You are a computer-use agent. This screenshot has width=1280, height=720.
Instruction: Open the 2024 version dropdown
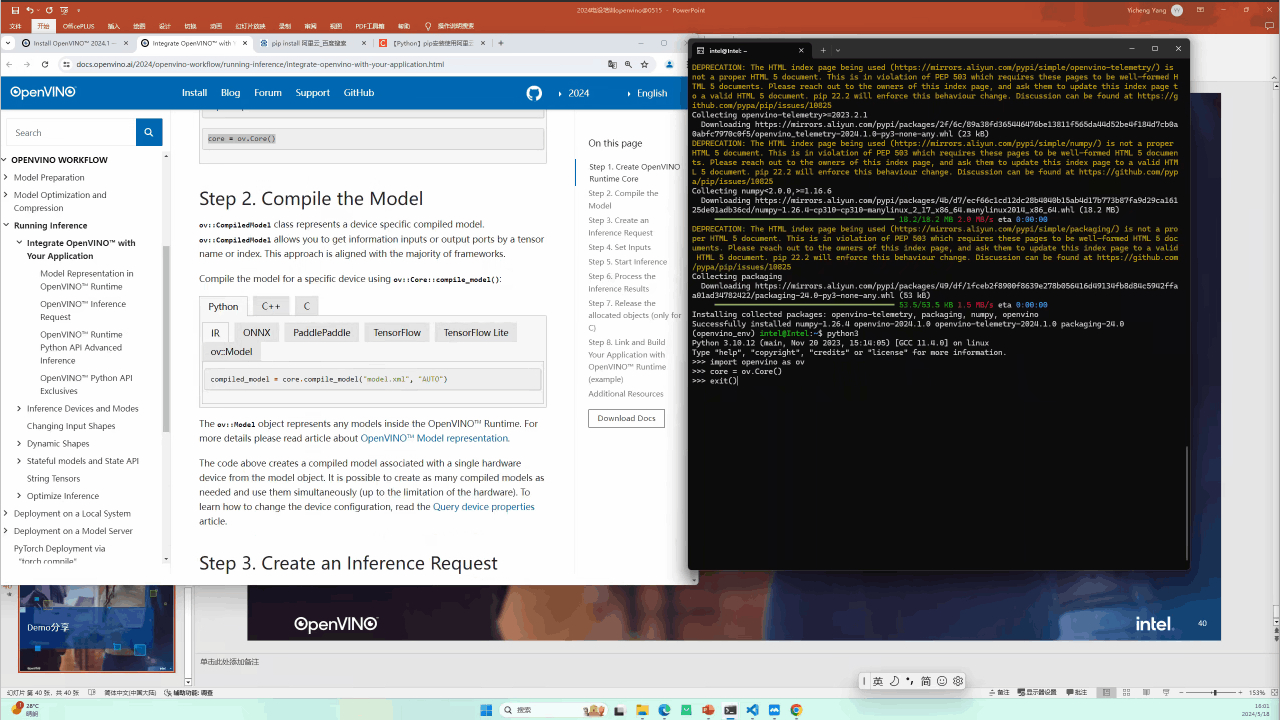(574, 93)
